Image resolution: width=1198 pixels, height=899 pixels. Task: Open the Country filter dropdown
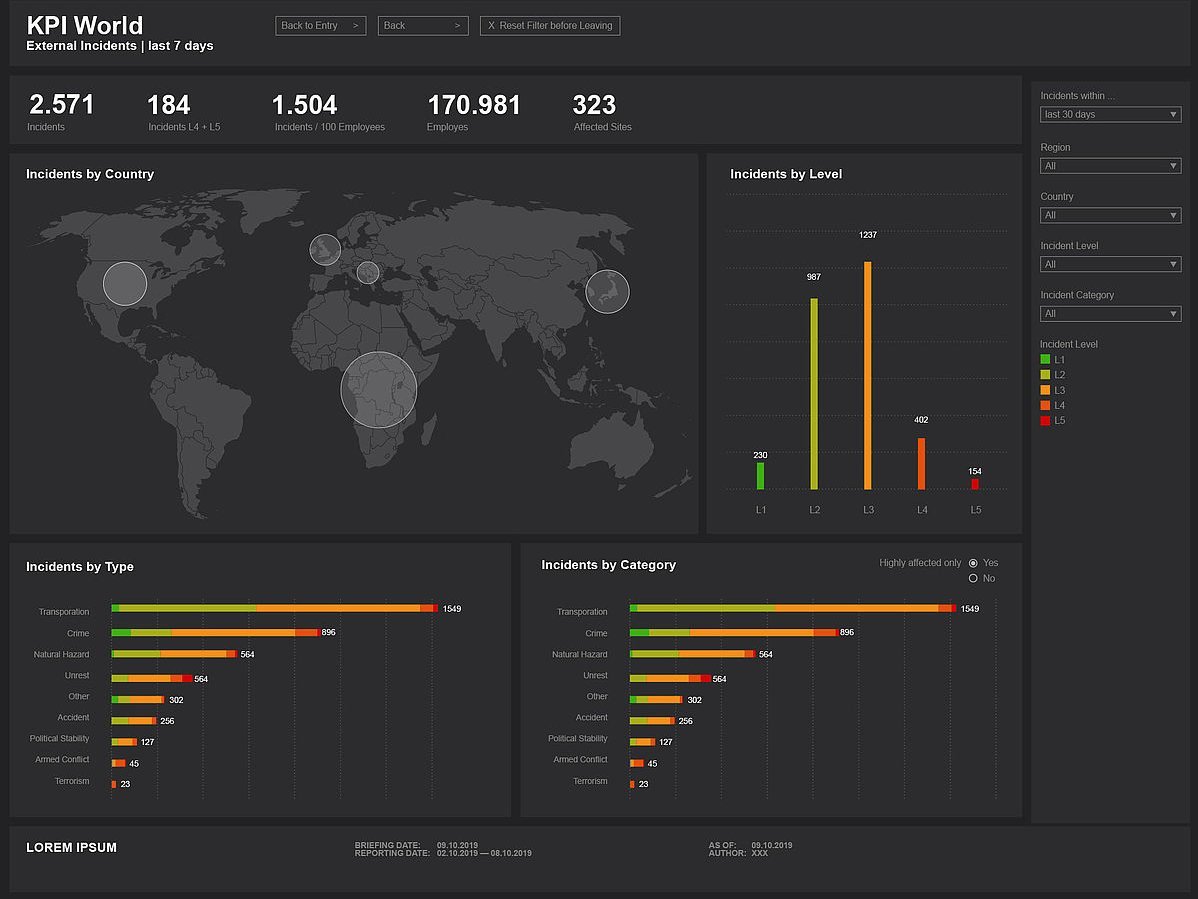coord(1110,214)
